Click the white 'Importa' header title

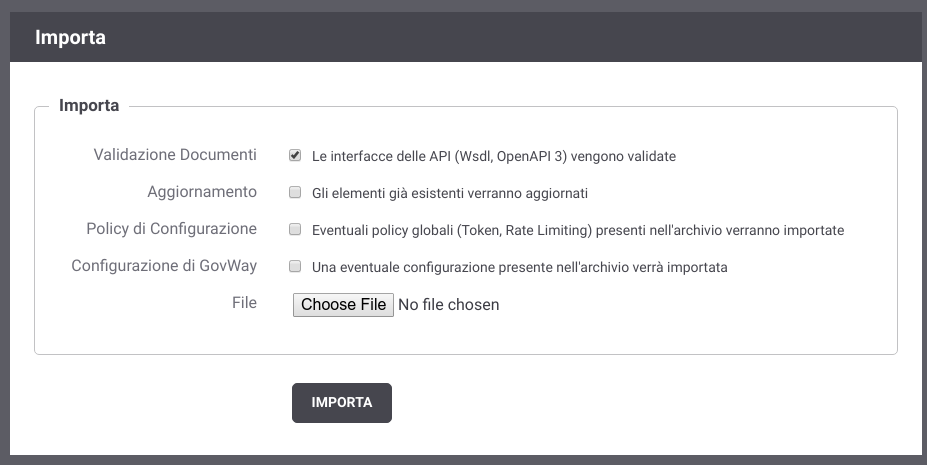[x=70, y=37]
